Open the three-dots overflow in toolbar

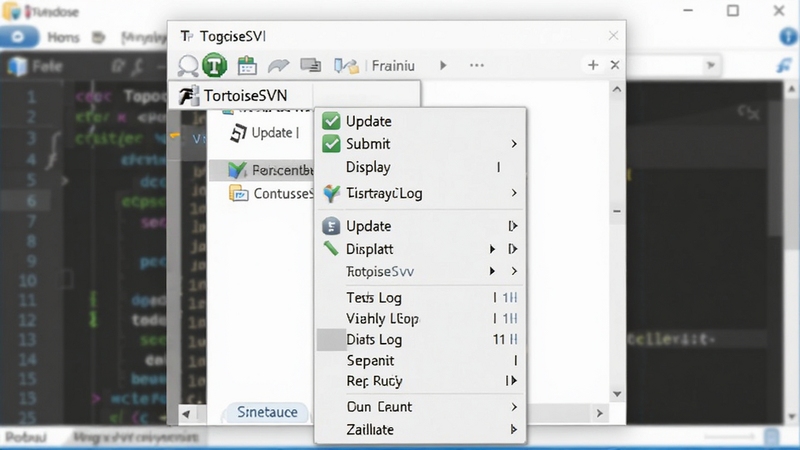click(x=477, y=65)
